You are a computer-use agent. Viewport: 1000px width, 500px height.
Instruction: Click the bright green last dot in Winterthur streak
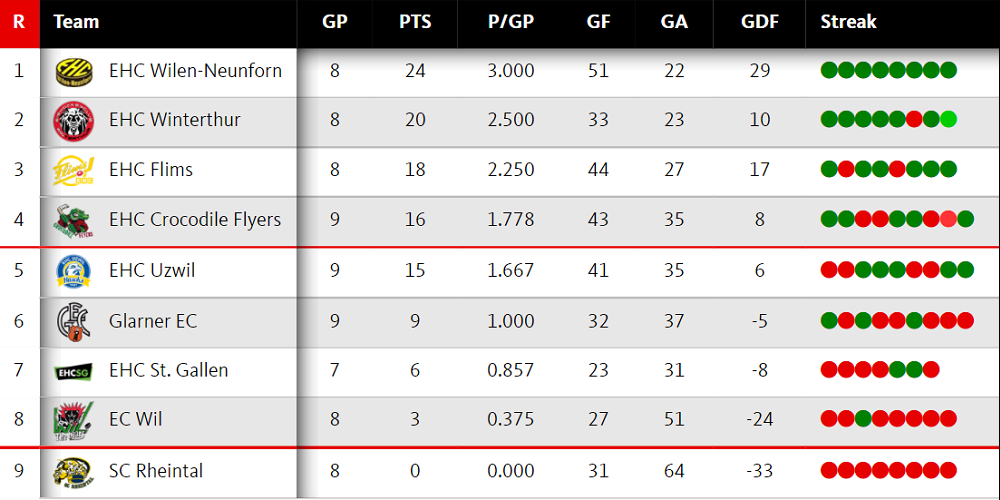[948, 120]
